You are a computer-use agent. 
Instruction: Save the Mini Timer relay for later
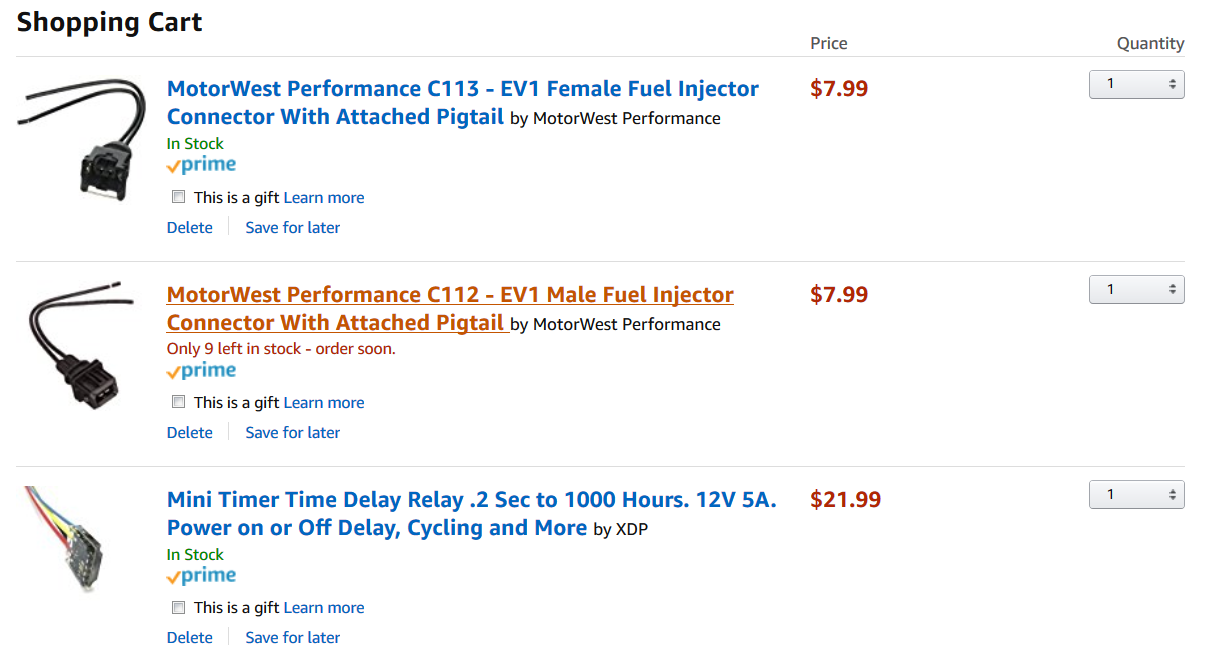(x=293, y=638)
